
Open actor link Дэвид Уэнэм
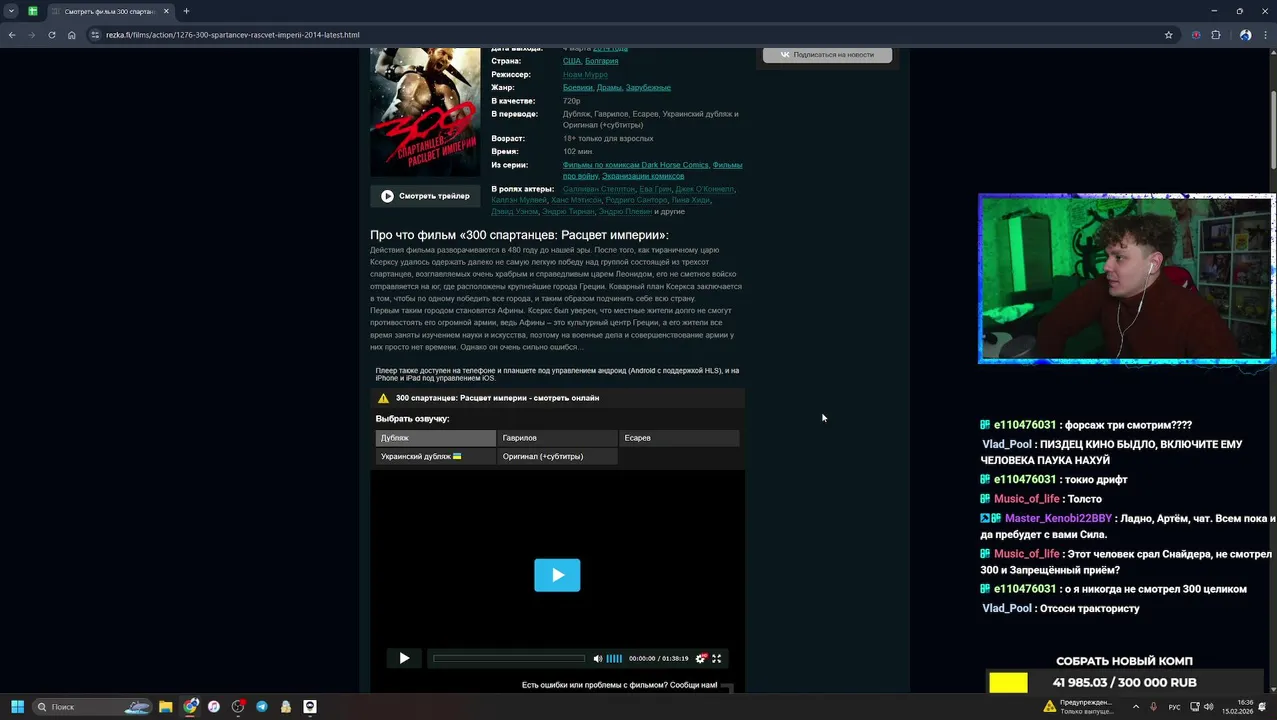[514, 212]
